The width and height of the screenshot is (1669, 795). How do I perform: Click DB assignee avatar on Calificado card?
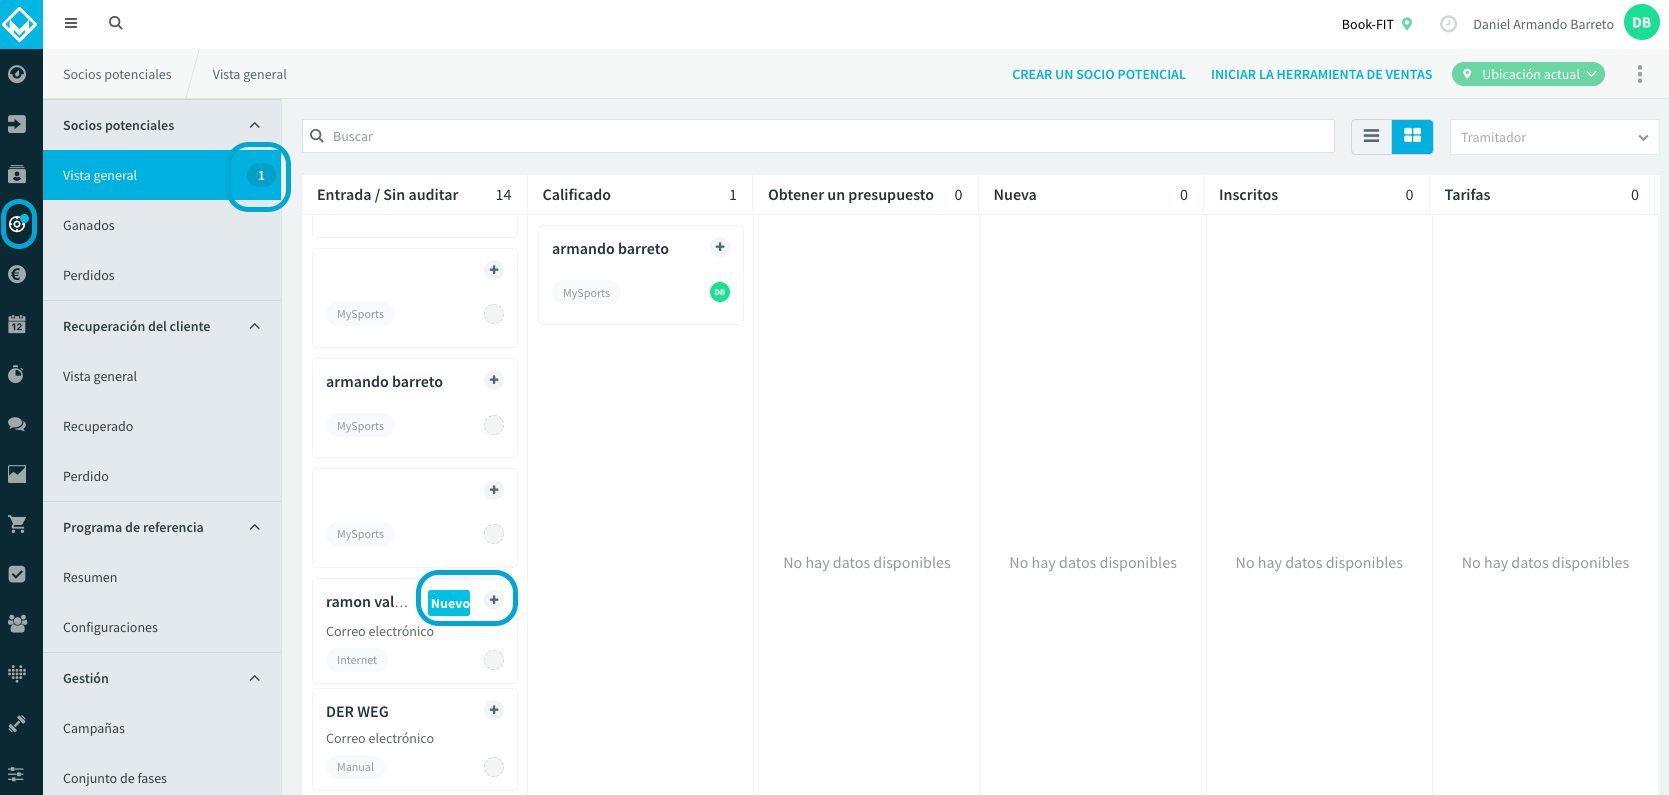[x=720, y=292]
